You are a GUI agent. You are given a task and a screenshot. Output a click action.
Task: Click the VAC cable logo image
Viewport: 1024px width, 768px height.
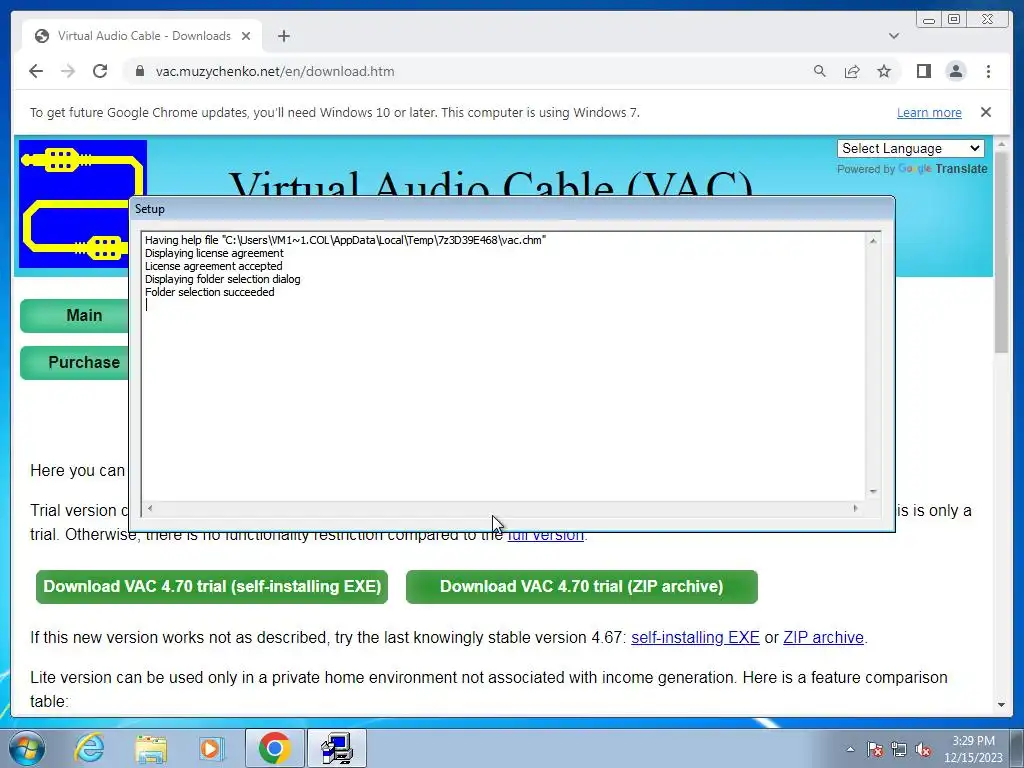[x=82, y=204]
